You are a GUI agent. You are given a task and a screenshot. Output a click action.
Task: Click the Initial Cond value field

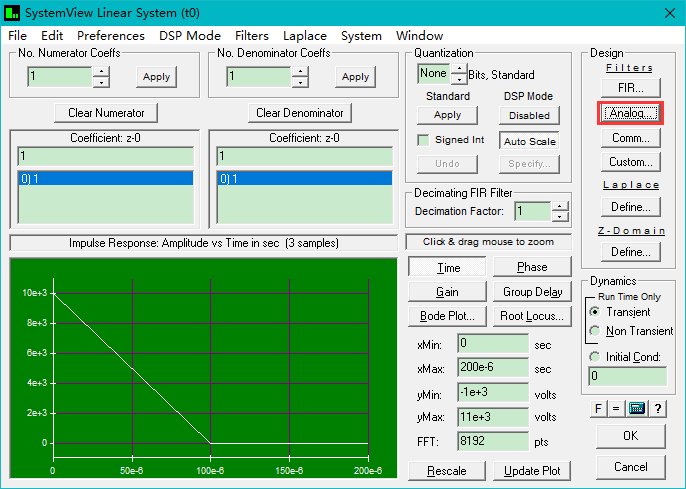[628, 377]
